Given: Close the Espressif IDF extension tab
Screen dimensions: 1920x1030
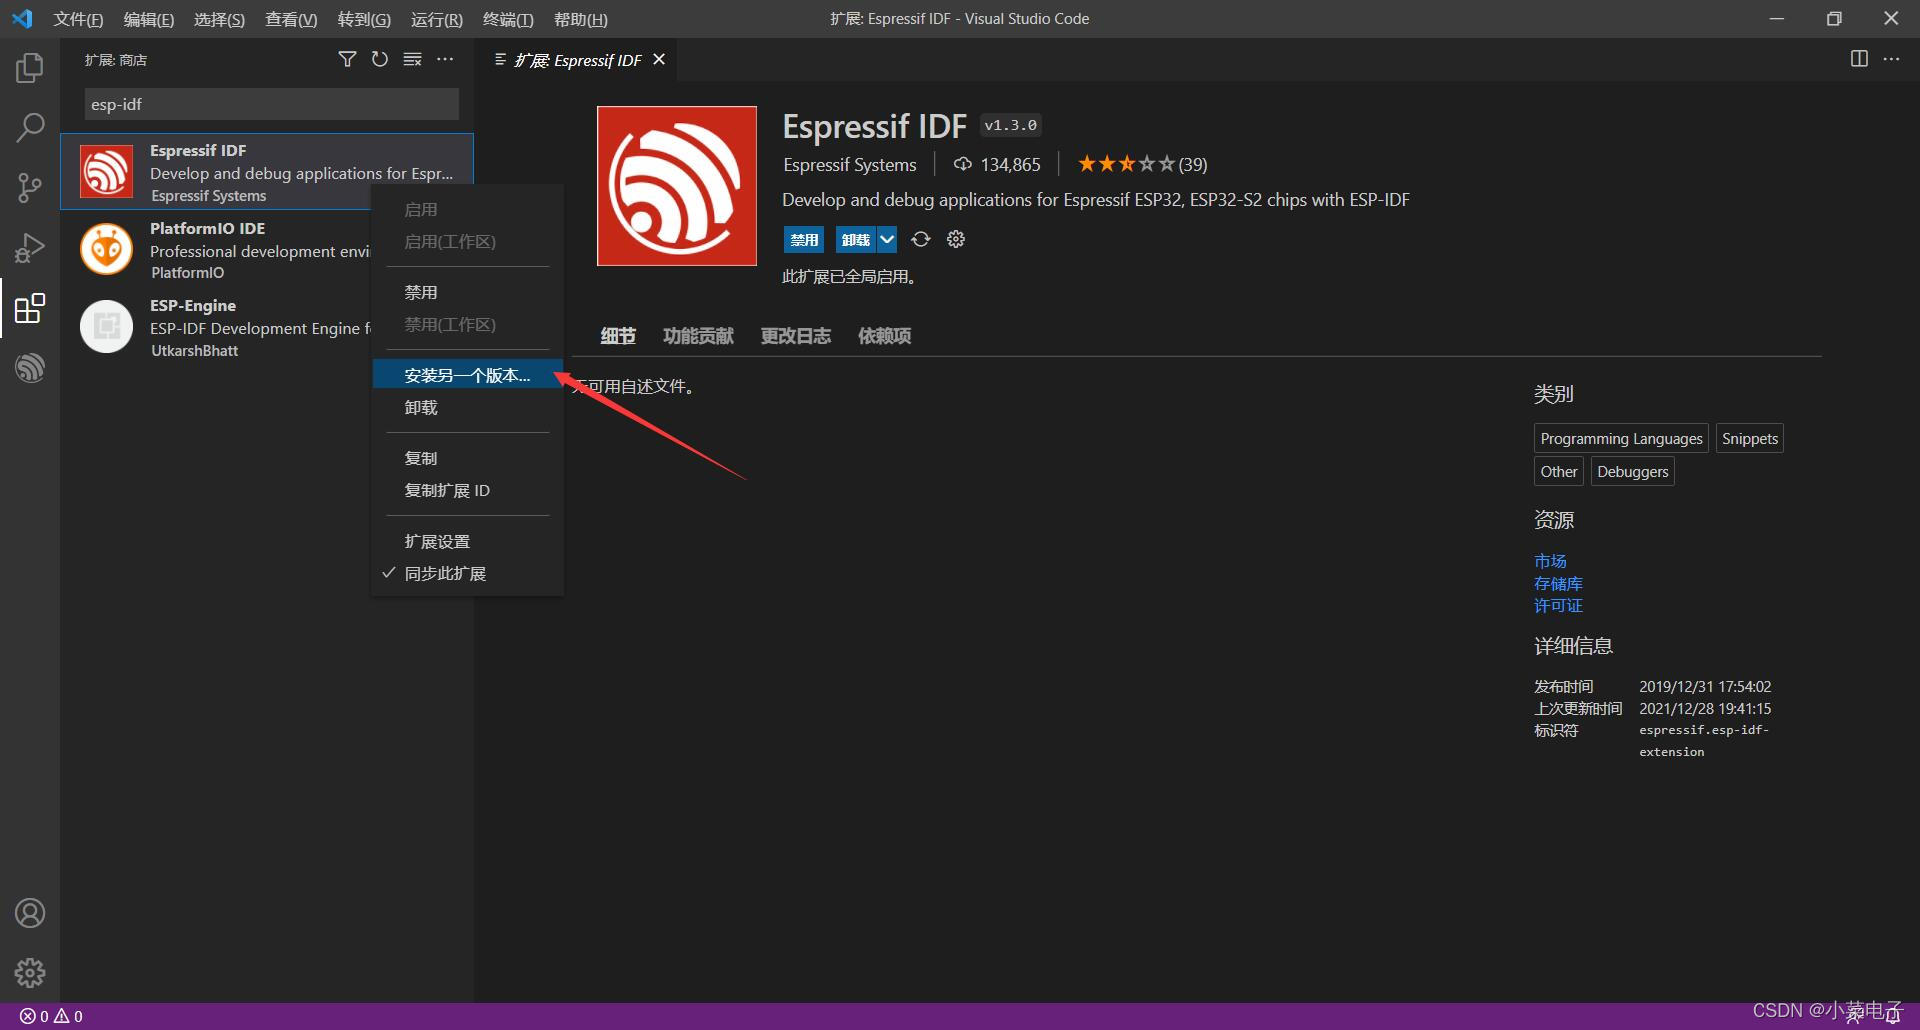Looking at the screenshot, I should [659, 60].
